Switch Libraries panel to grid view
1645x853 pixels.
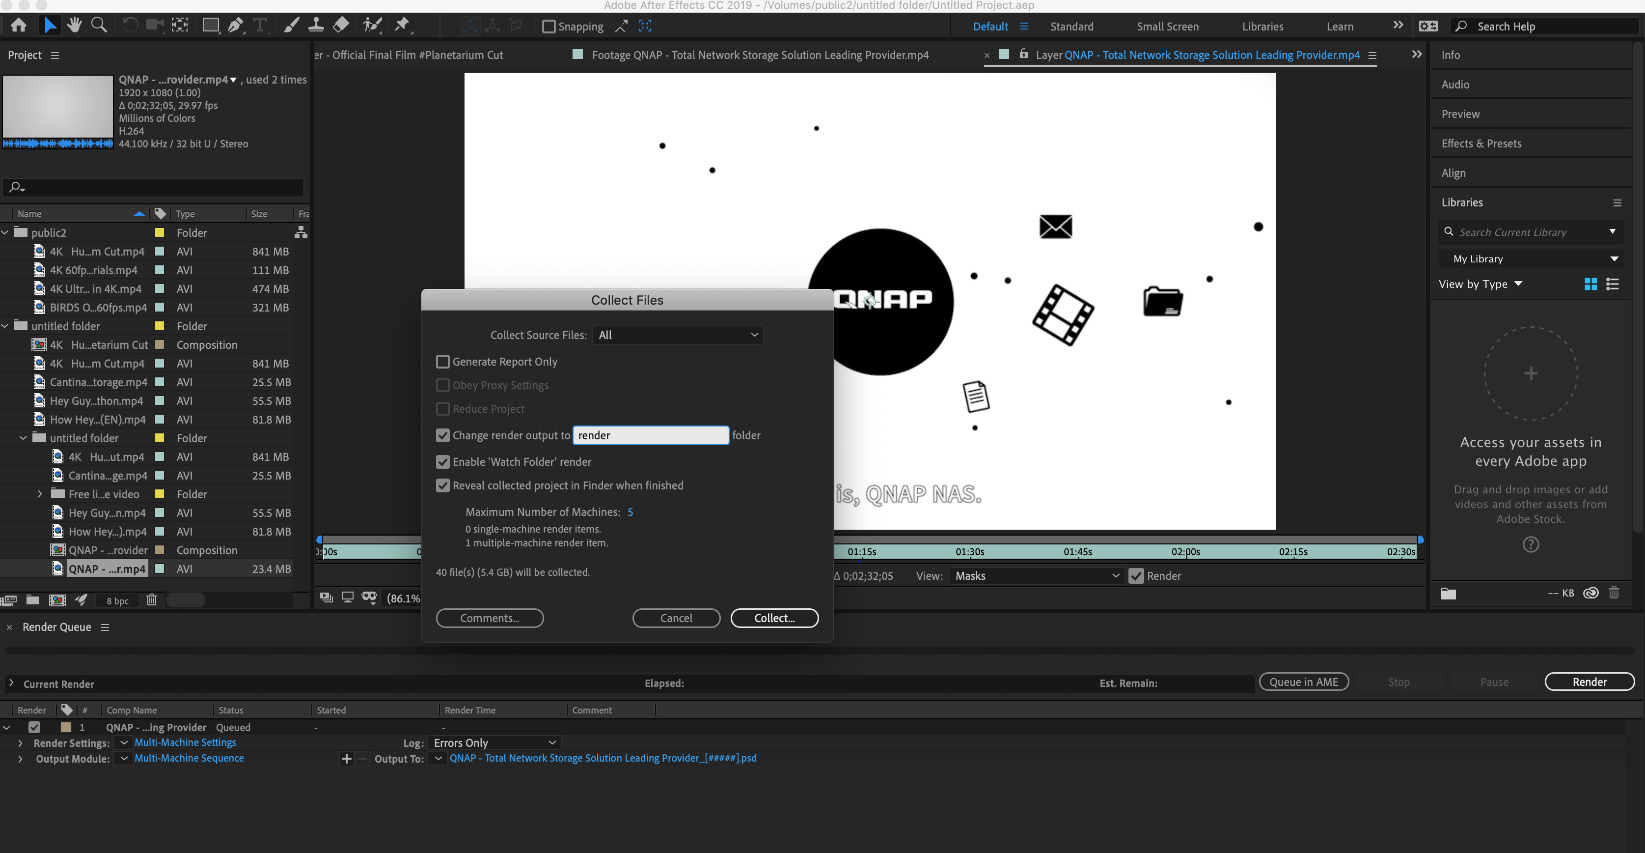(1591, 284)
